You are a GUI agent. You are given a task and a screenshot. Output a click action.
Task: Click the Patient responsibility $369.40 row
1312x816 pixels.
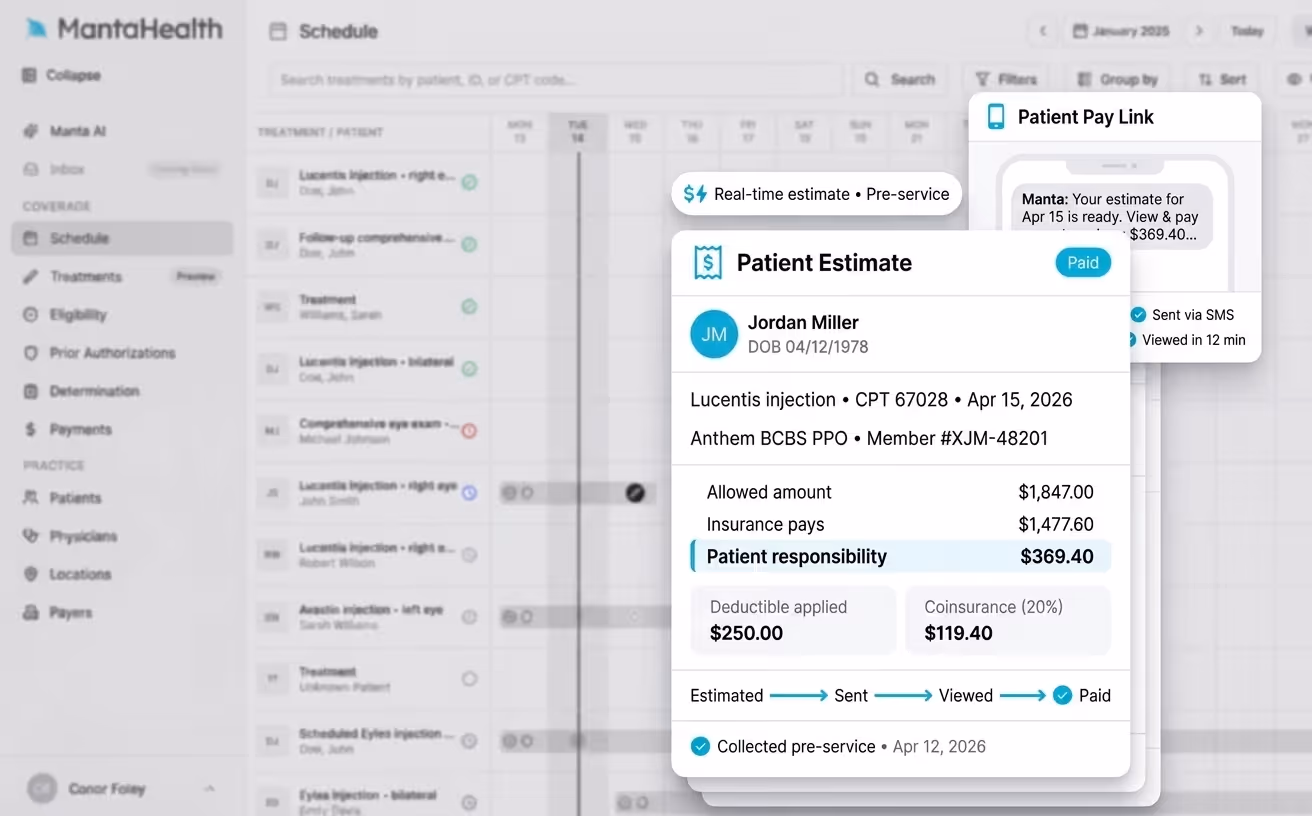click(901, 556)
